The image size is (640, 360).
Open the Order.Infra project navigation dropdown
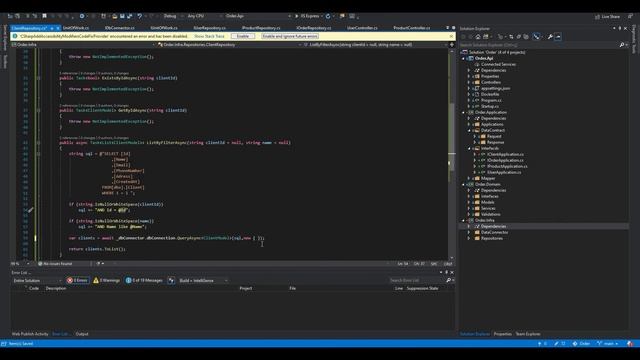(x=84, y=44)
